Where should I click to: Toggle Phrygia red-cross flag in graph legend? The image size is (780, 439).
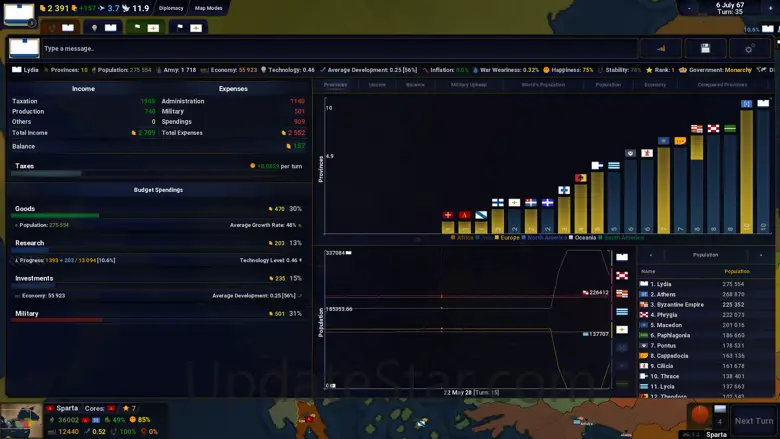click(622, 275)
